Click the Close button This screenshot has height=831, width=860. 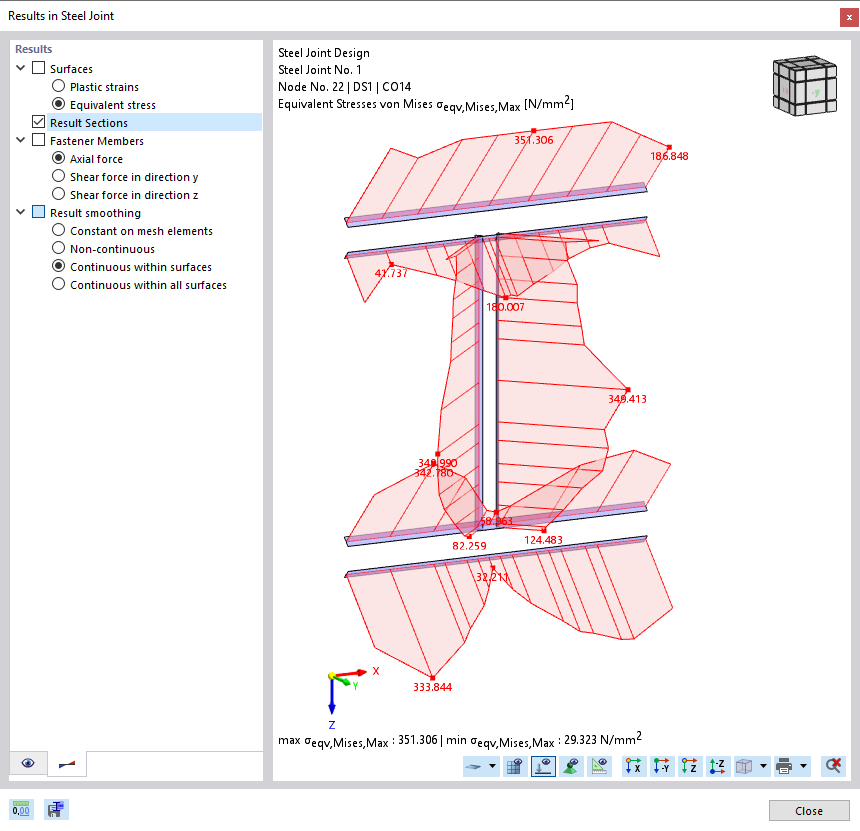pos(808,809)
